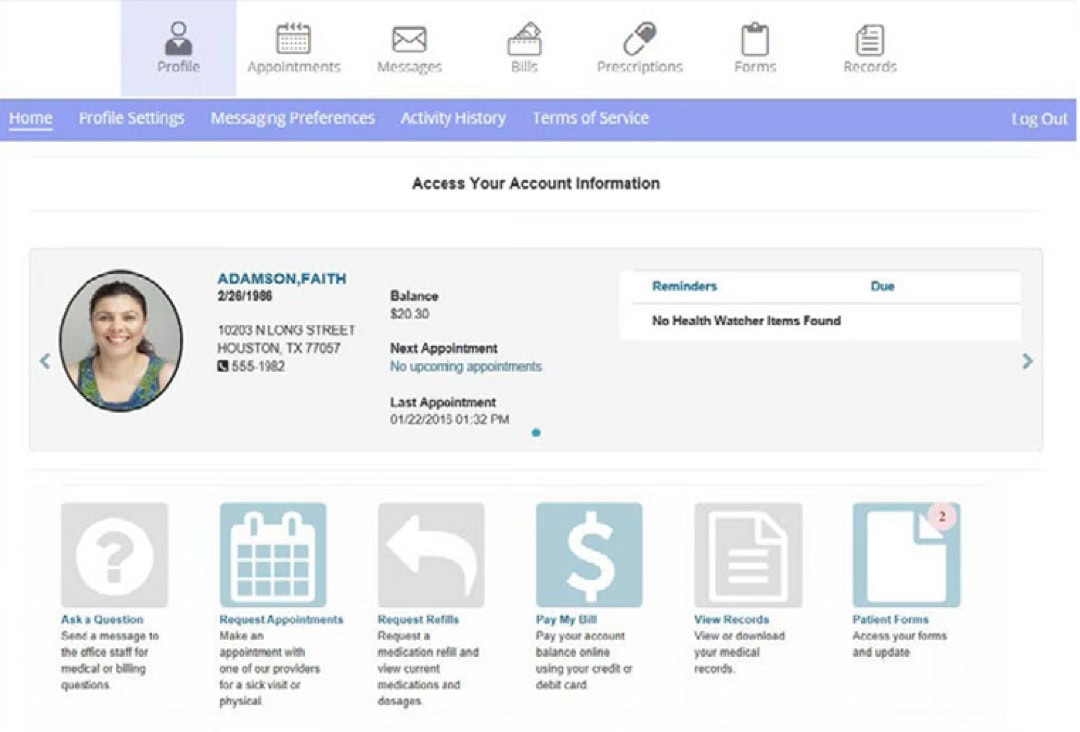Open the Records document icon
The width and height of the screenshot is (1080, 732).
870,40
